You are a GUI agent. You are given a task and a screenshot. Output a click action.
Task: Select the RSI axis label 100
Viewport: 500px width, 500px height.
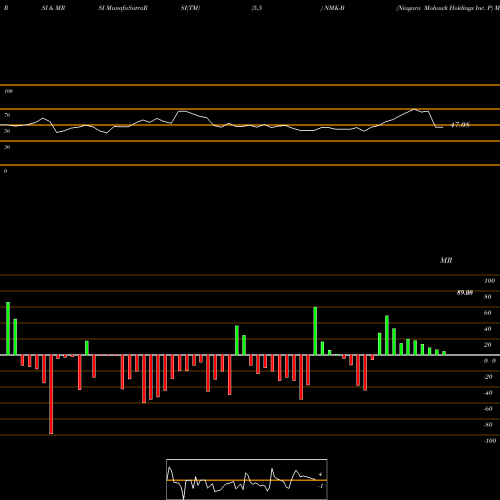pyautogui.click(x=8, y=91)
